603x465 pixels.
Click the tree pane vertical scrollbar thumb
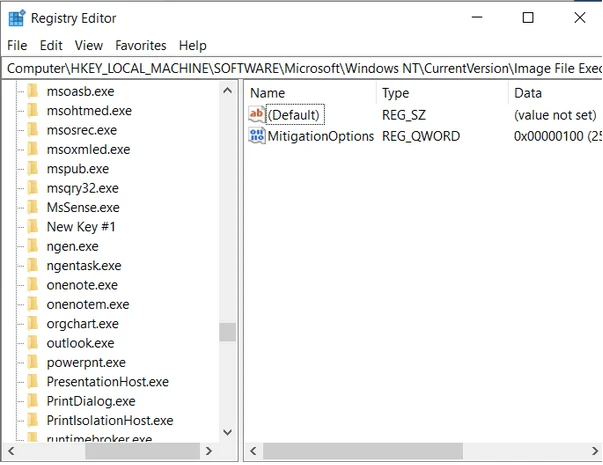227,332
